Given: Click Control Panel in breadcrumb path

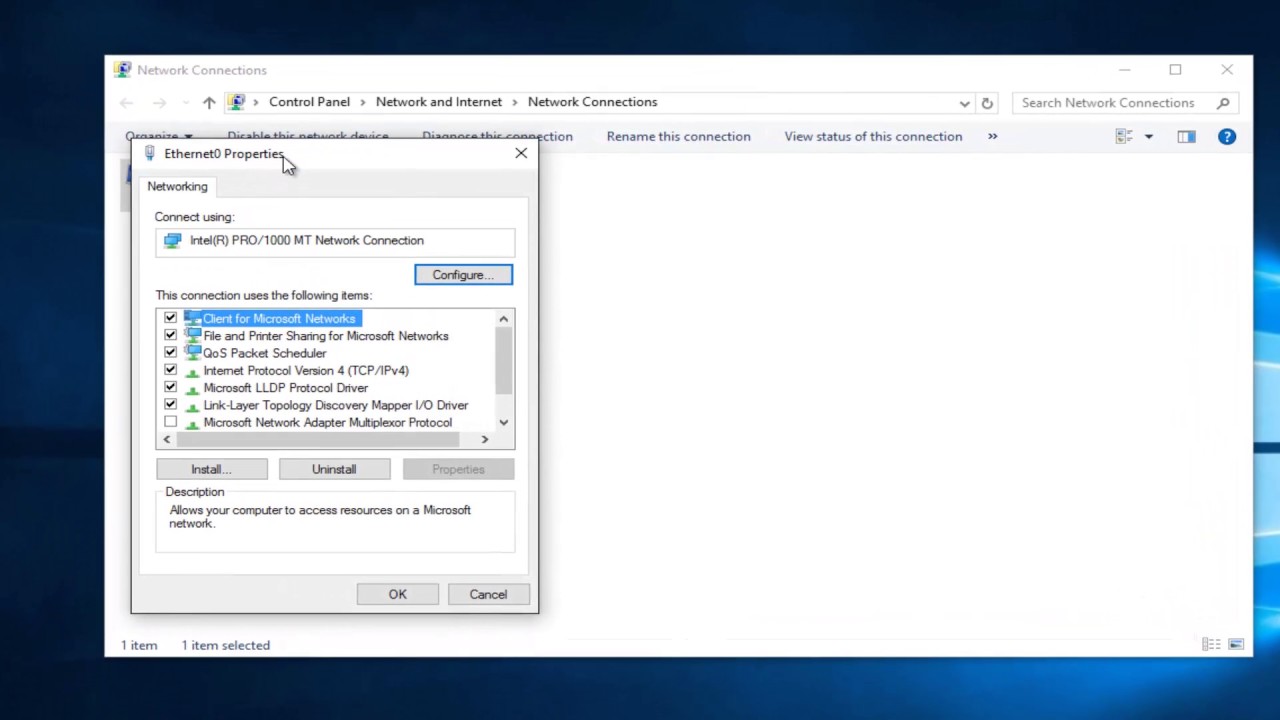Looking at the screenshot, I should coord(309,102).
